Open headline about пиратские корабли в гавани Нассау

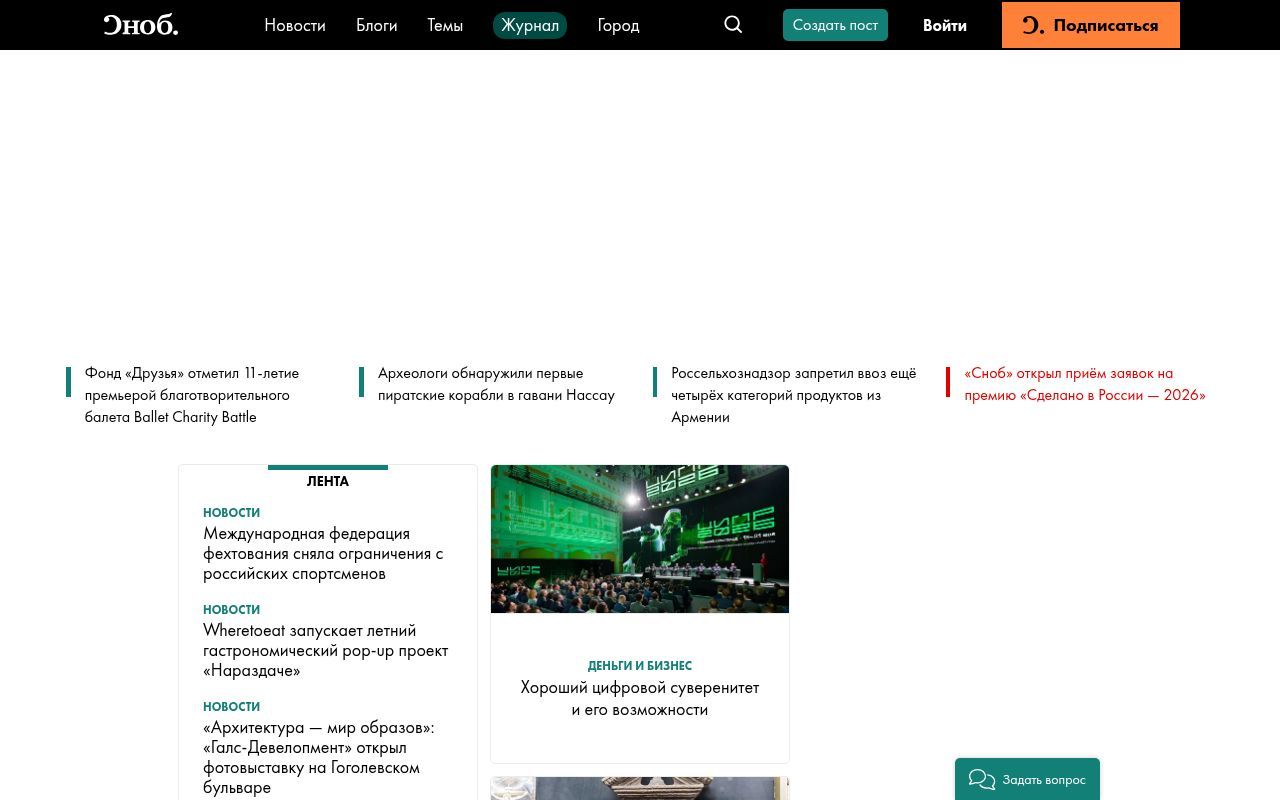coord(496,384)
